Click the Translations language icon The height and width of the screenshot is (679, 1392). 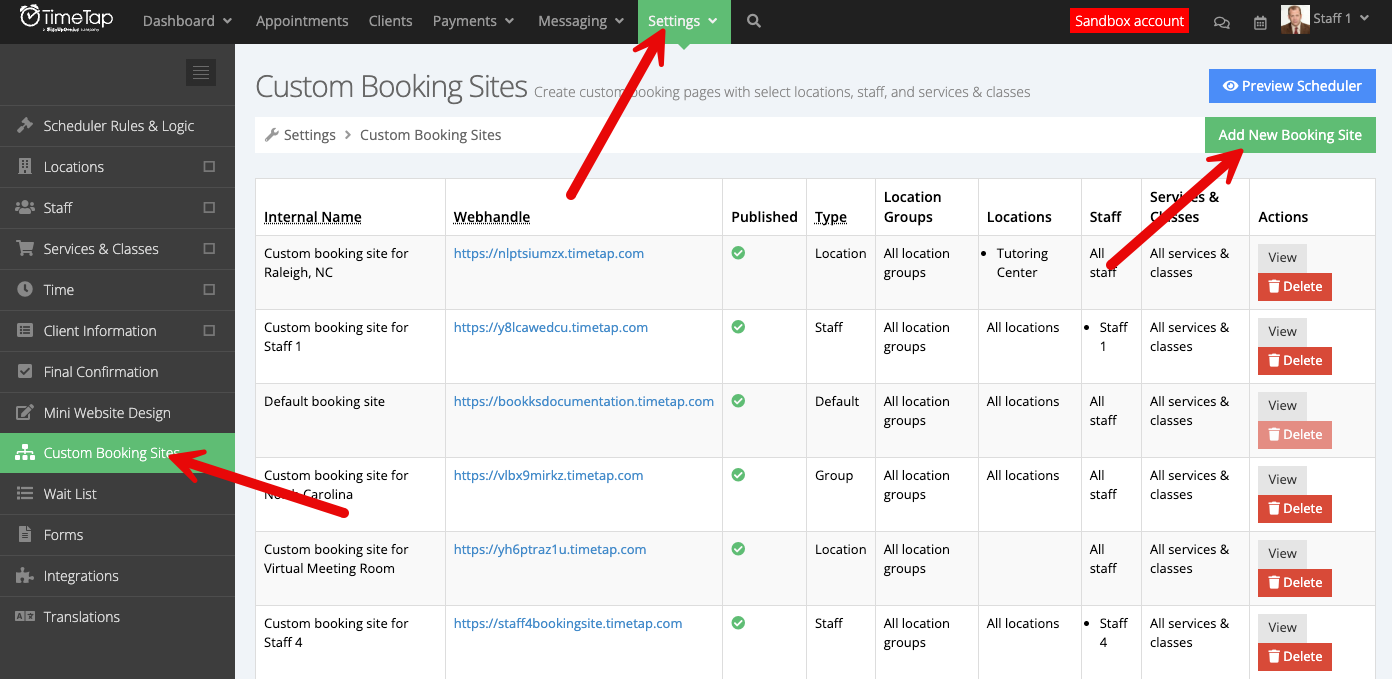(25, 617)
